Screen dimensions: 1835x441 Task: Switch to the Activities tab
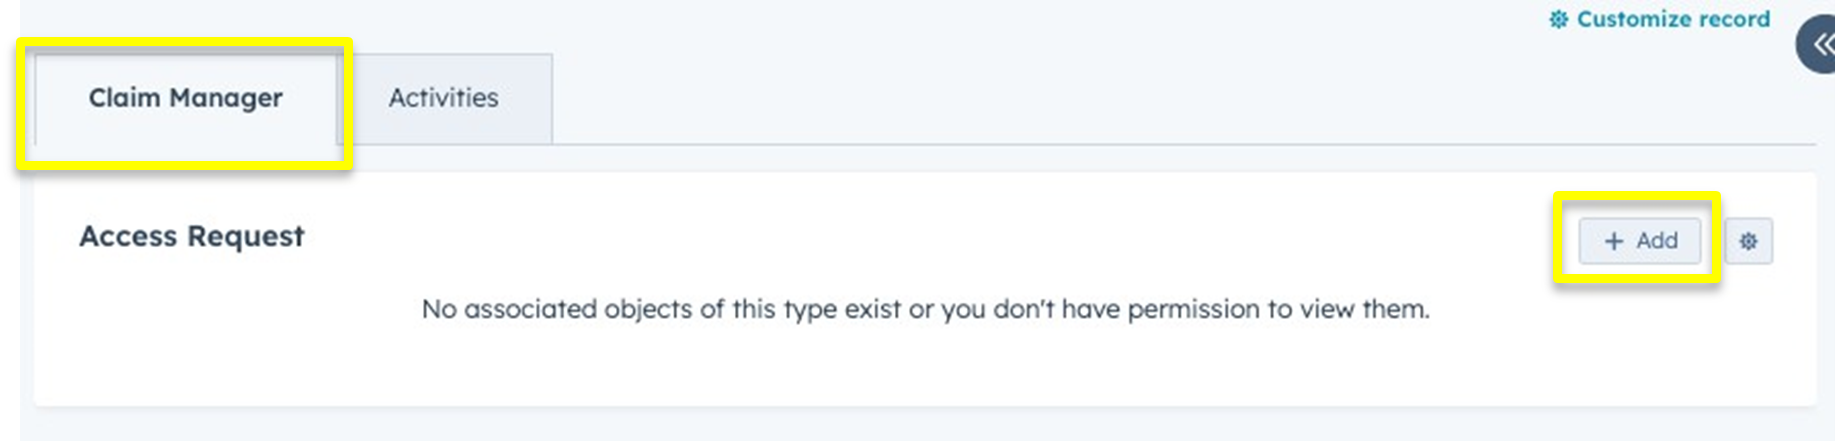point(445,99)
